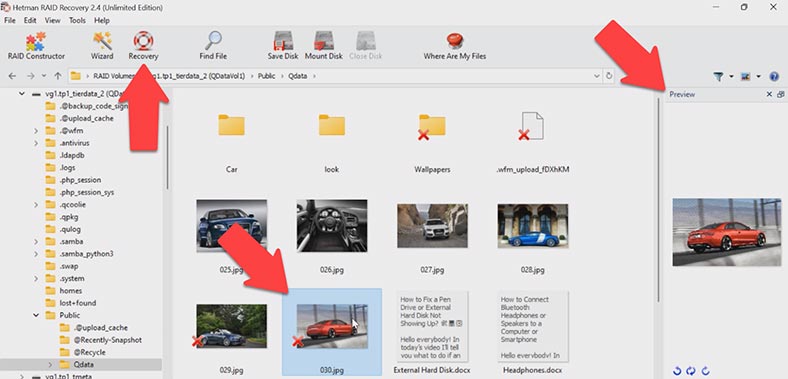Click the middle rotate preview icon

pyautogui.click(x=691, y=371)
